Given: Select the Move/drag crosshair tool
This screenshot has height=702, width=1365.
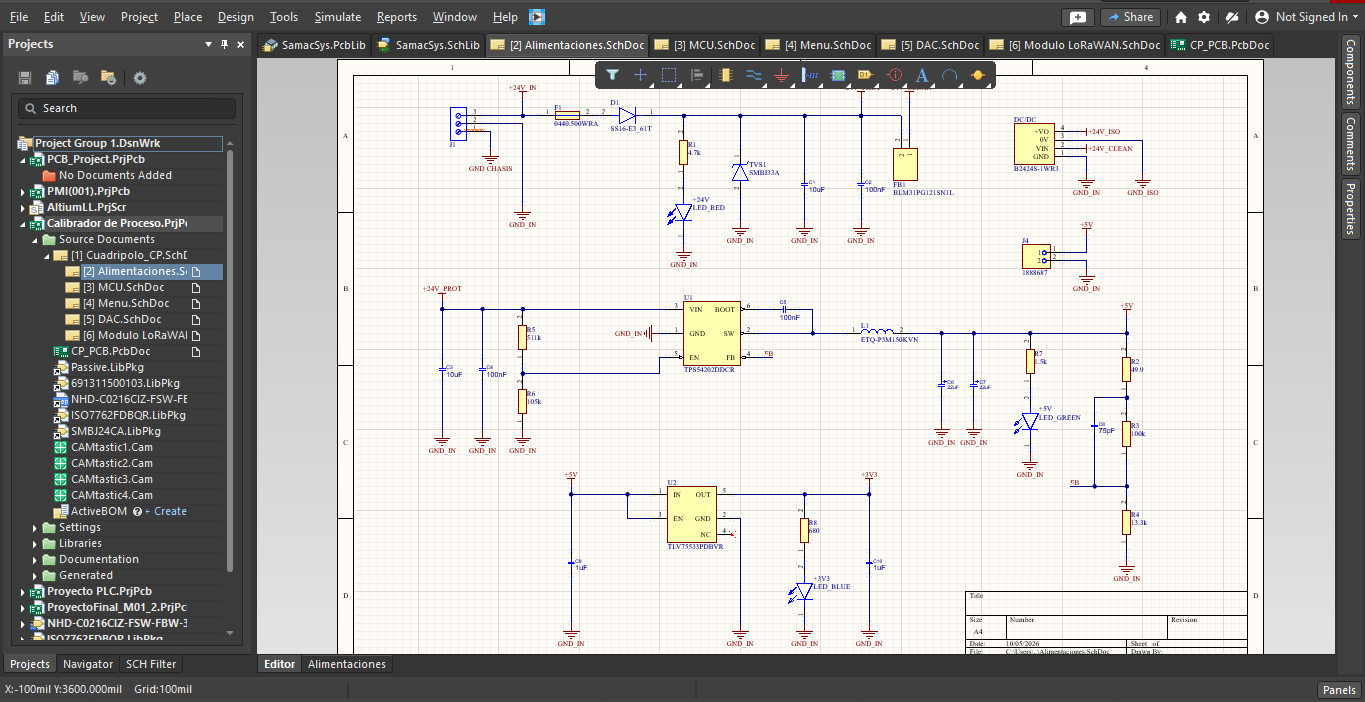Looking at the screenshot, I should click(641, 75).
